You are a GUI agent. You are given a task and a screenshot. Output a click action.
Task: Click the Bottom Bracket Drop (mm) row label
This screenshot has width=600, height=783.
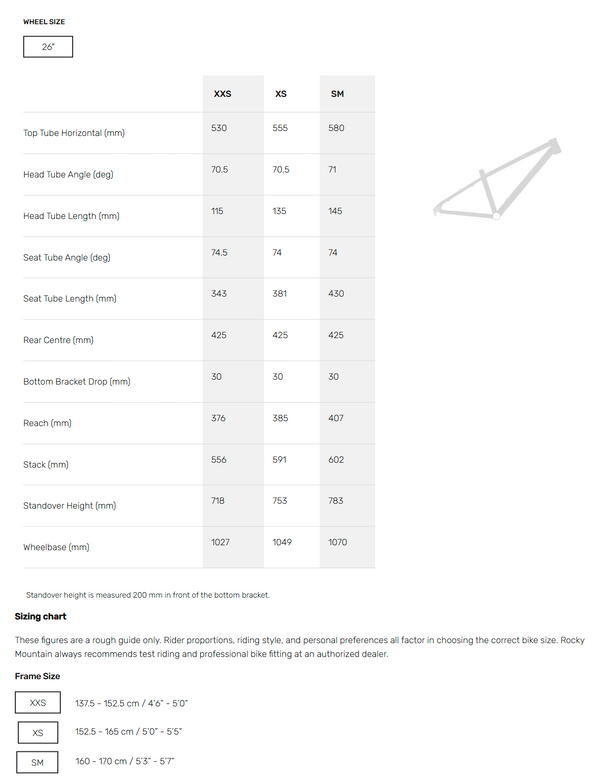77,382
